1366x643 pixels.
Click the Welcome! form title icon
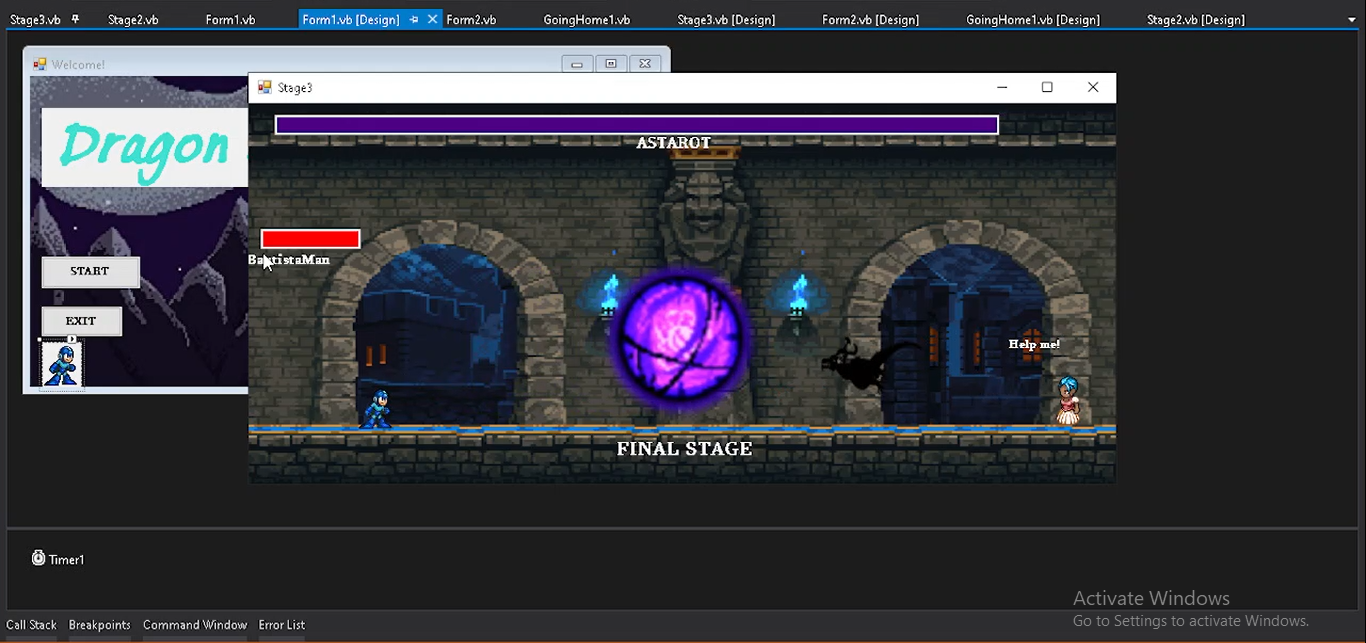click(40, 64)
